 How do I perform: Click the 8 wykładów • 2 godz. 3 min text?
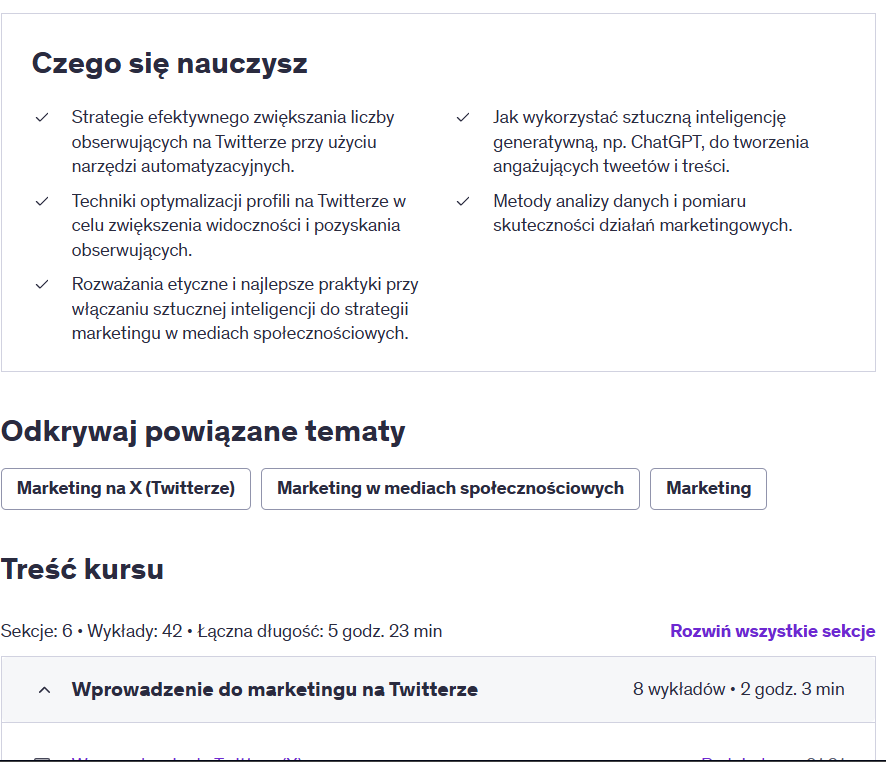[x=739, y=689]
